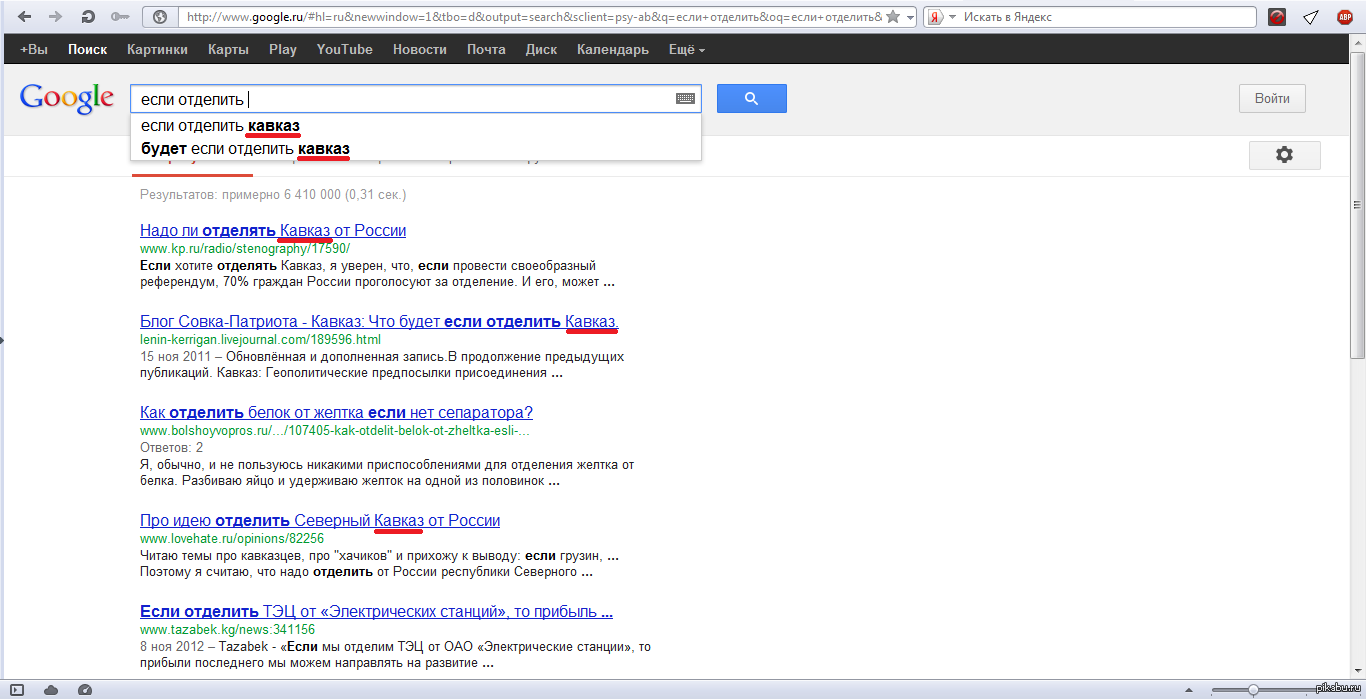The height and width of the screenshot is (699, 1366).
Task: Click the Войти sign-in button
Action: [1272, 98]
